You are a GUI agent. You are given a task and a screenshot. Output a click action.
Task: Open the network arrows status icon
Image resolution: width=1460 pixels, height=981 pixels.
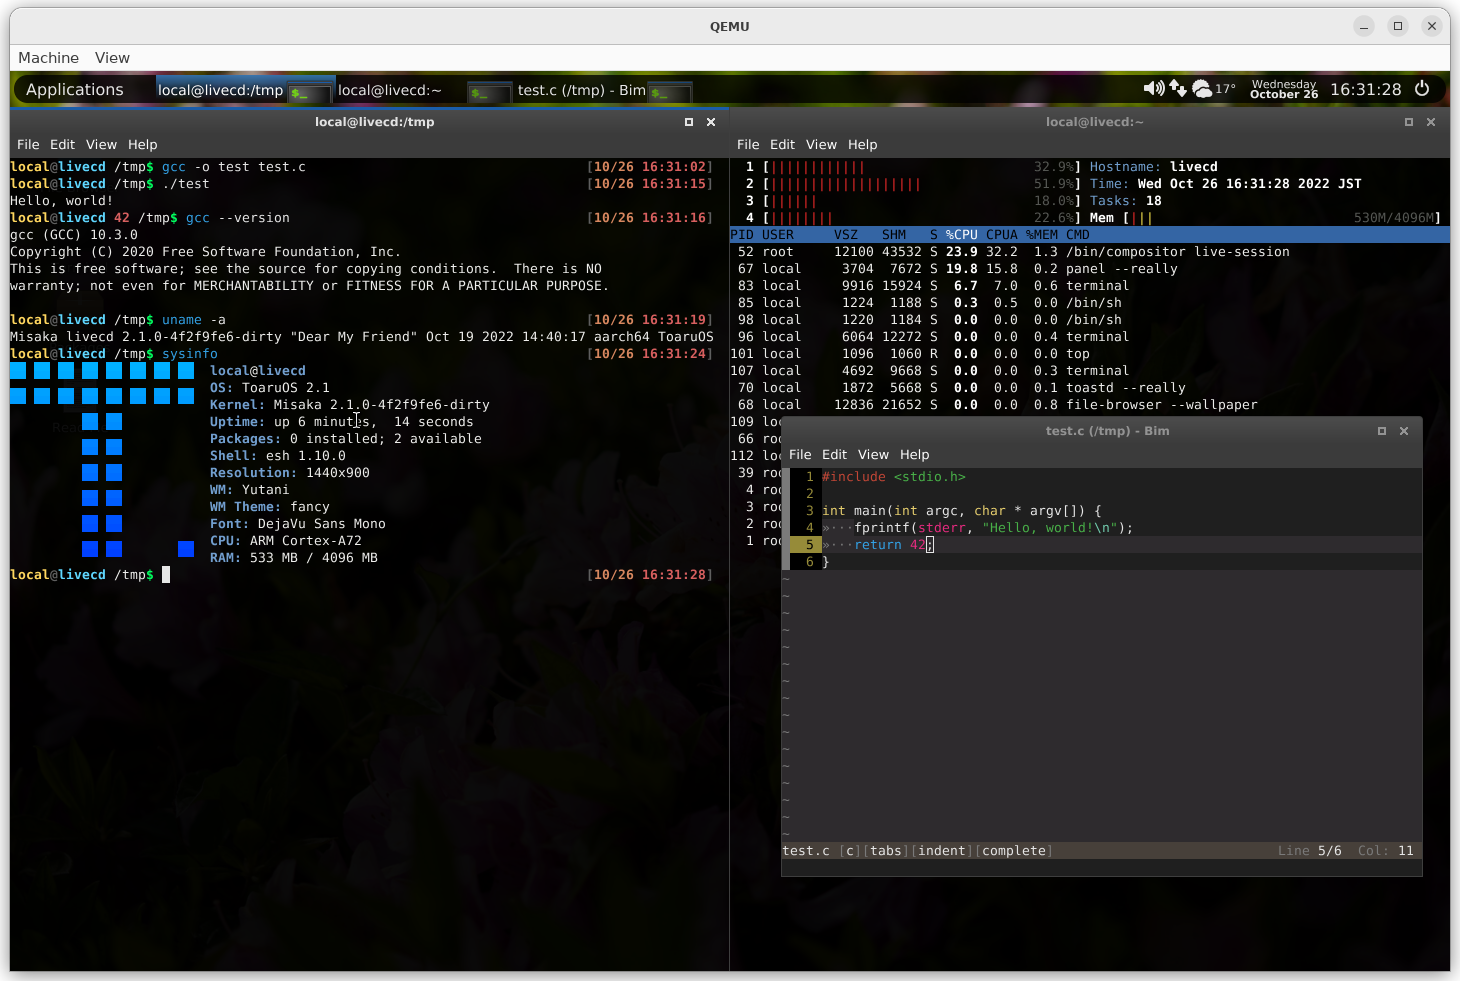point(1178,89)
